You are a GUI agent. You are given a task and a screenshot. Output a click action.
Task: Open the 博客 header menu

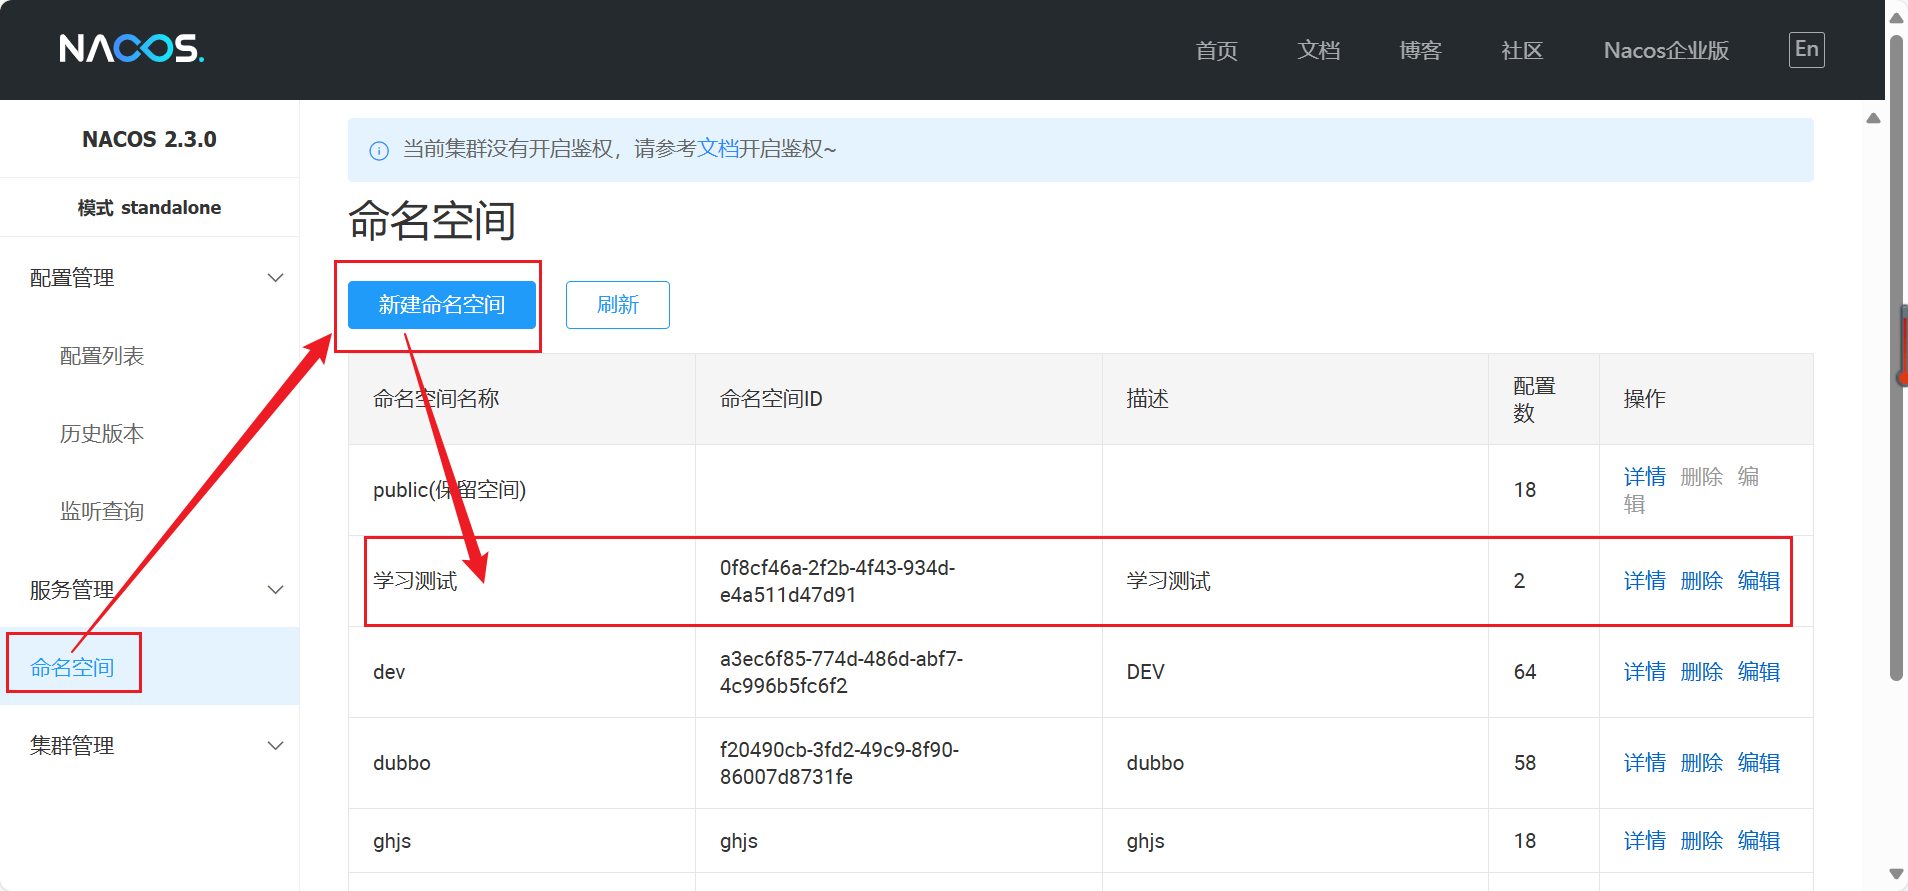coord(1420,50)
